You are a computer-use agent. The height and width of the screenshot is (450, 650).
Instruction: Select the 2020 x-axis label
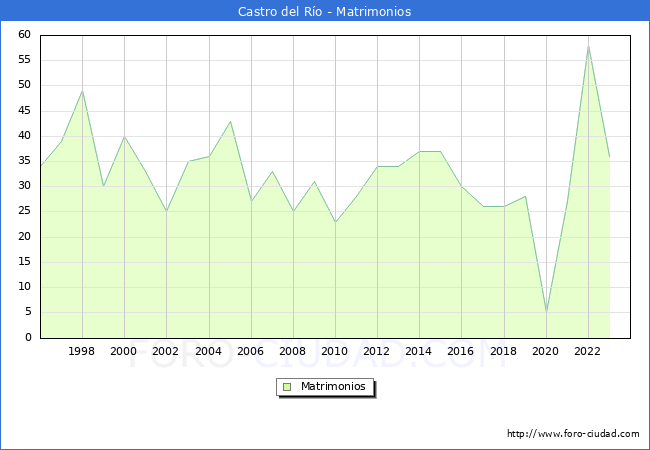pyautogui.click(x=546, y=351)
